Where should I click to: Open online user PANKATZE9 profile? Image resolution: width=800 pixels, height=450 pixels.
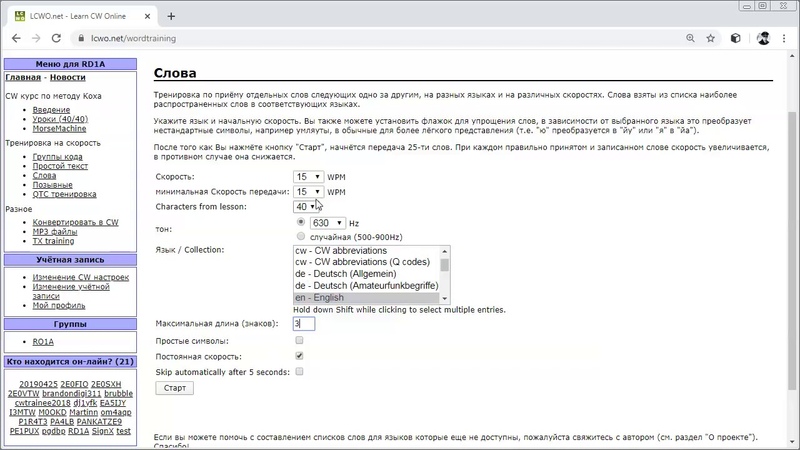(99, 422)
